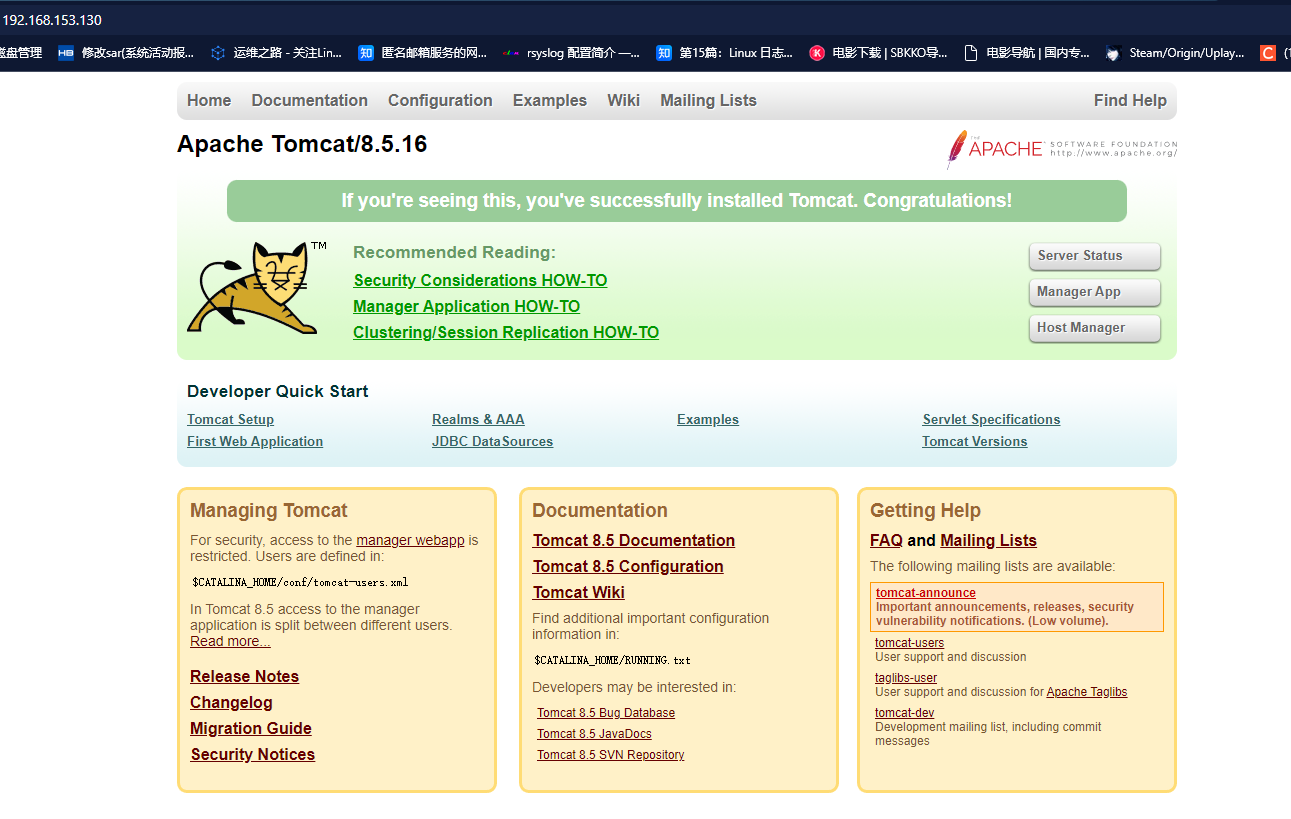The height and width of the screenshot is (819, 1291).
Task: Open the 电影下载 SBKKO bookmark
Action: (x=878, y=53)
